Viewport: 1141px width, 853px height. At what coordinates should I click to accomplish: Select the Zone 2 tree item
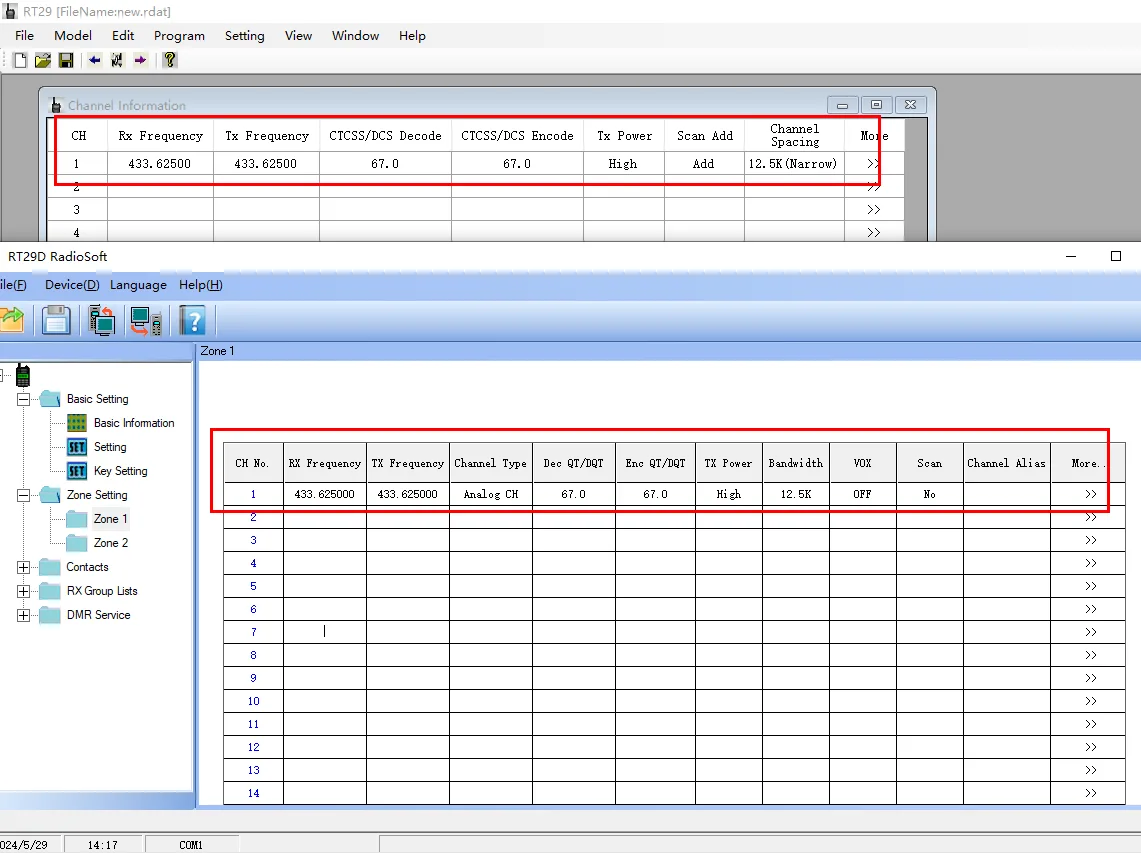coord(111,543)
